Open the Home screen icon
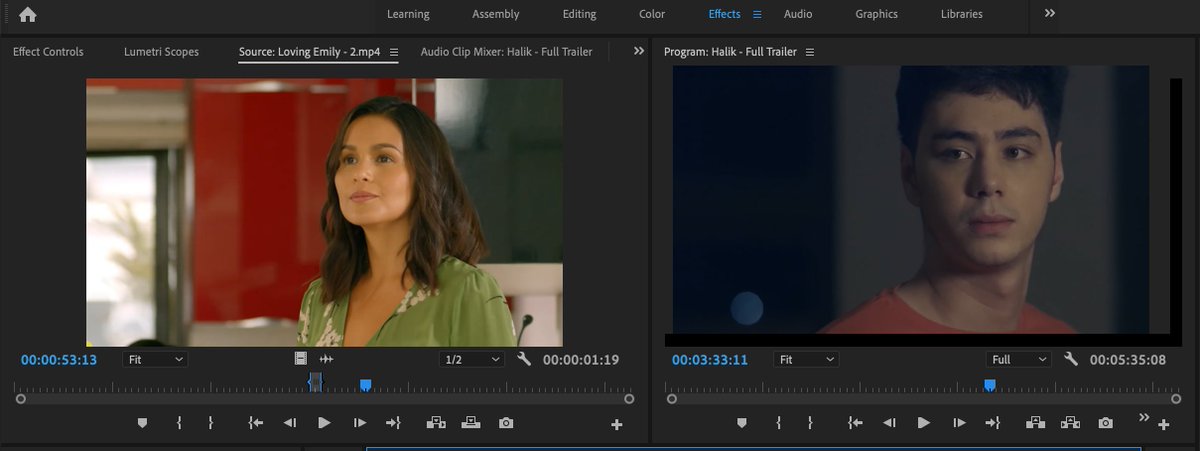Screen dimensions: 1200x451 click(x=28, y=14)
